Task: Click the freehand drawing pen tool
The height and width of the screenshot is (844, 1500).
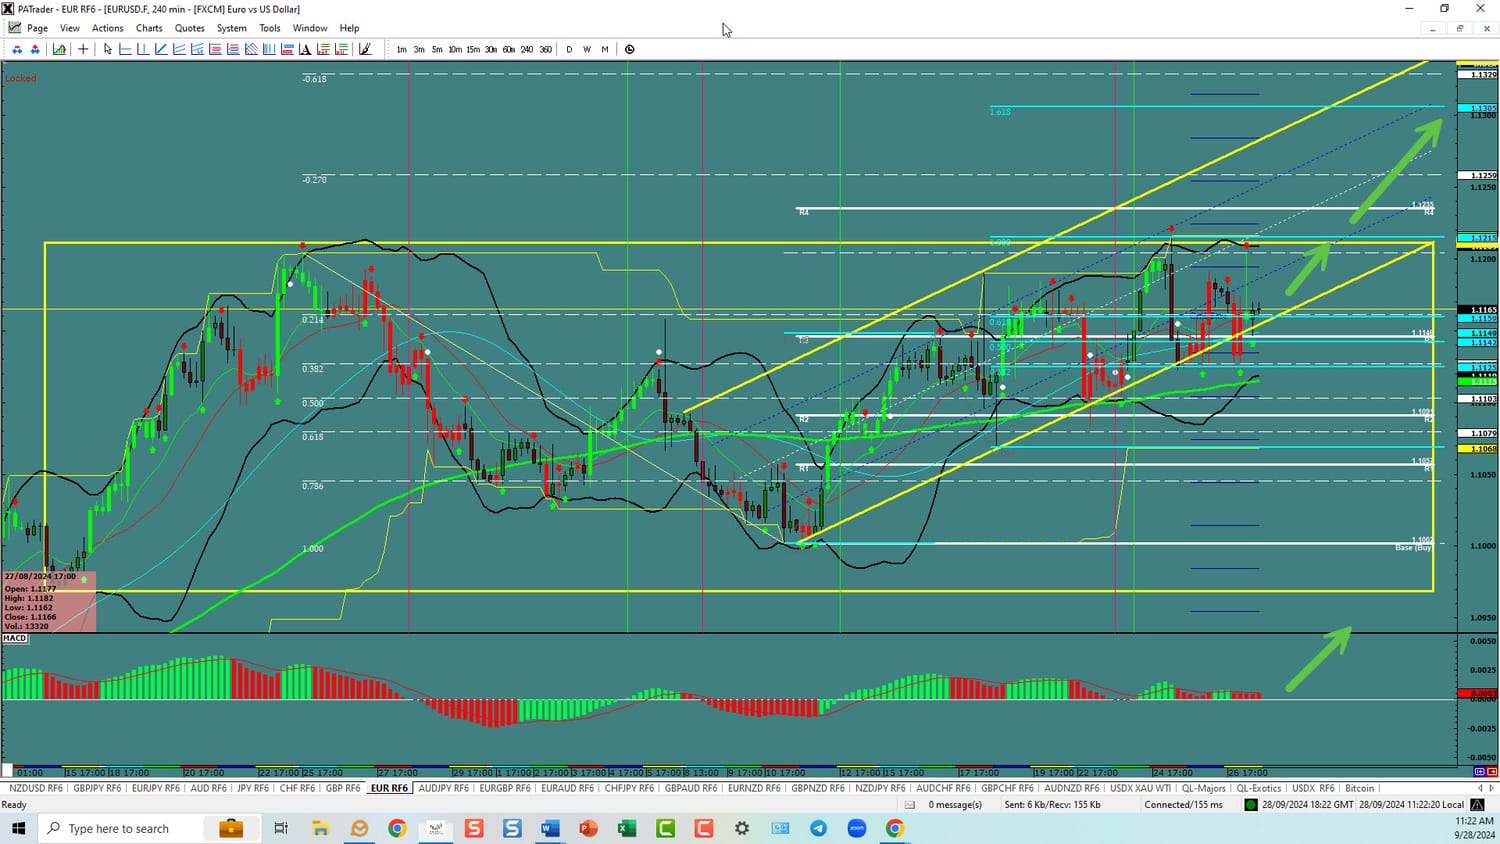Action: coord(365,49)
